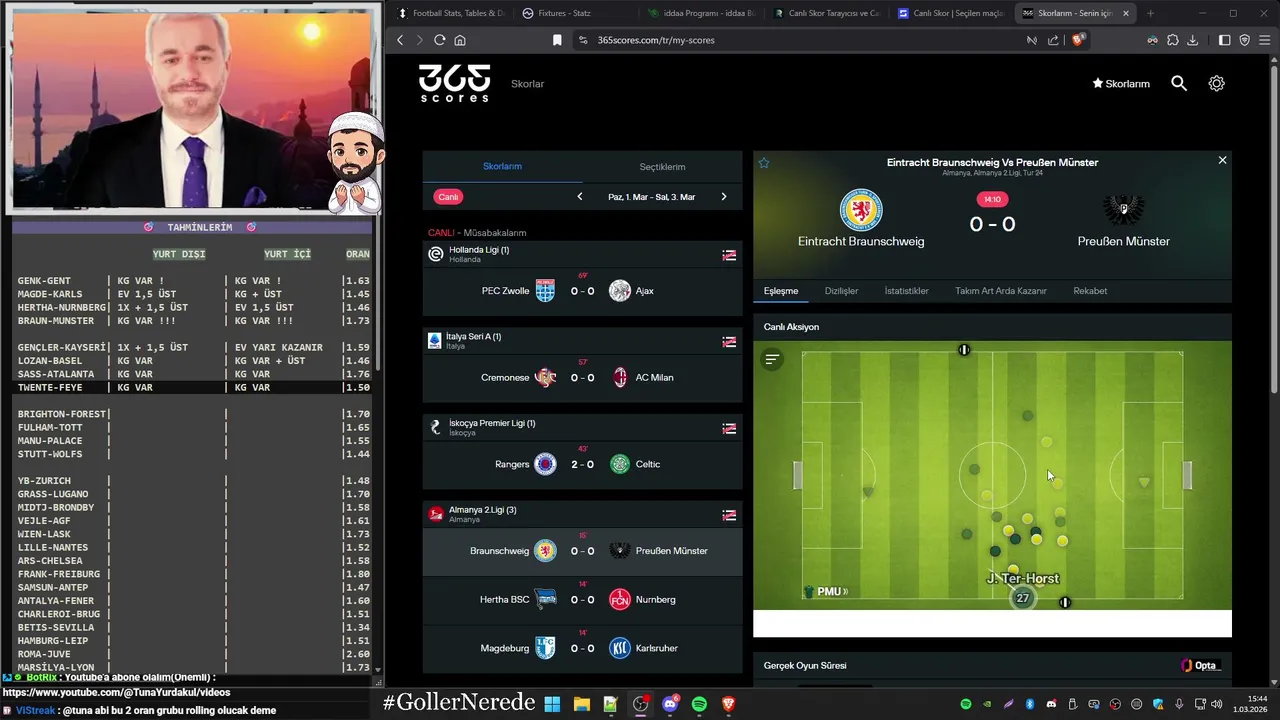Open the 365scores search icon
This screenshot has width=1280, height=720.
[1179, 84]
